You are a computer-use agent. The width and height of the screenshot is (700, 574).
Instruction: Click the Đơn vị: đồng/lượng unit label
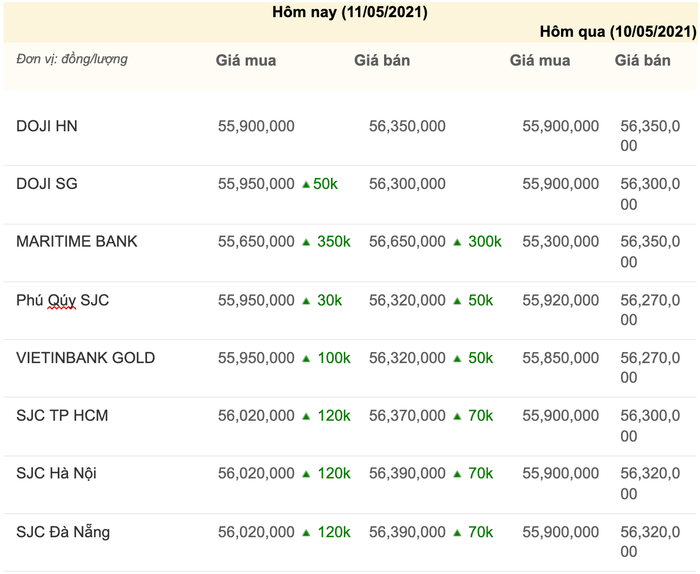(x=72, y=59)
